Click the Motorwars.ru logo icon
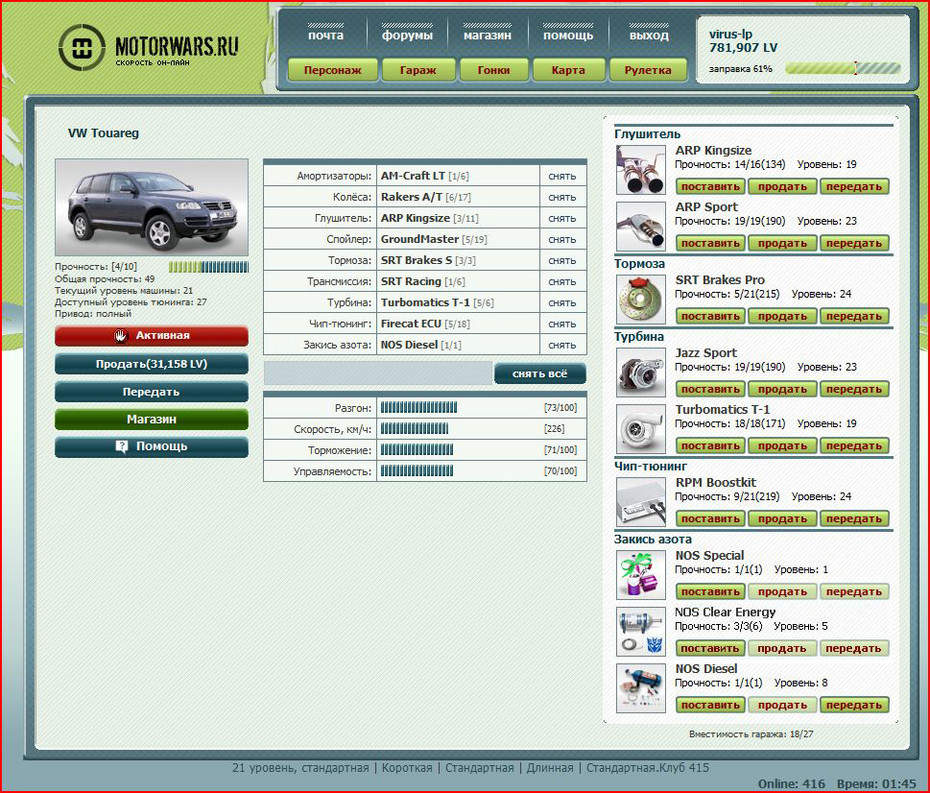 [x=82, y=47]
